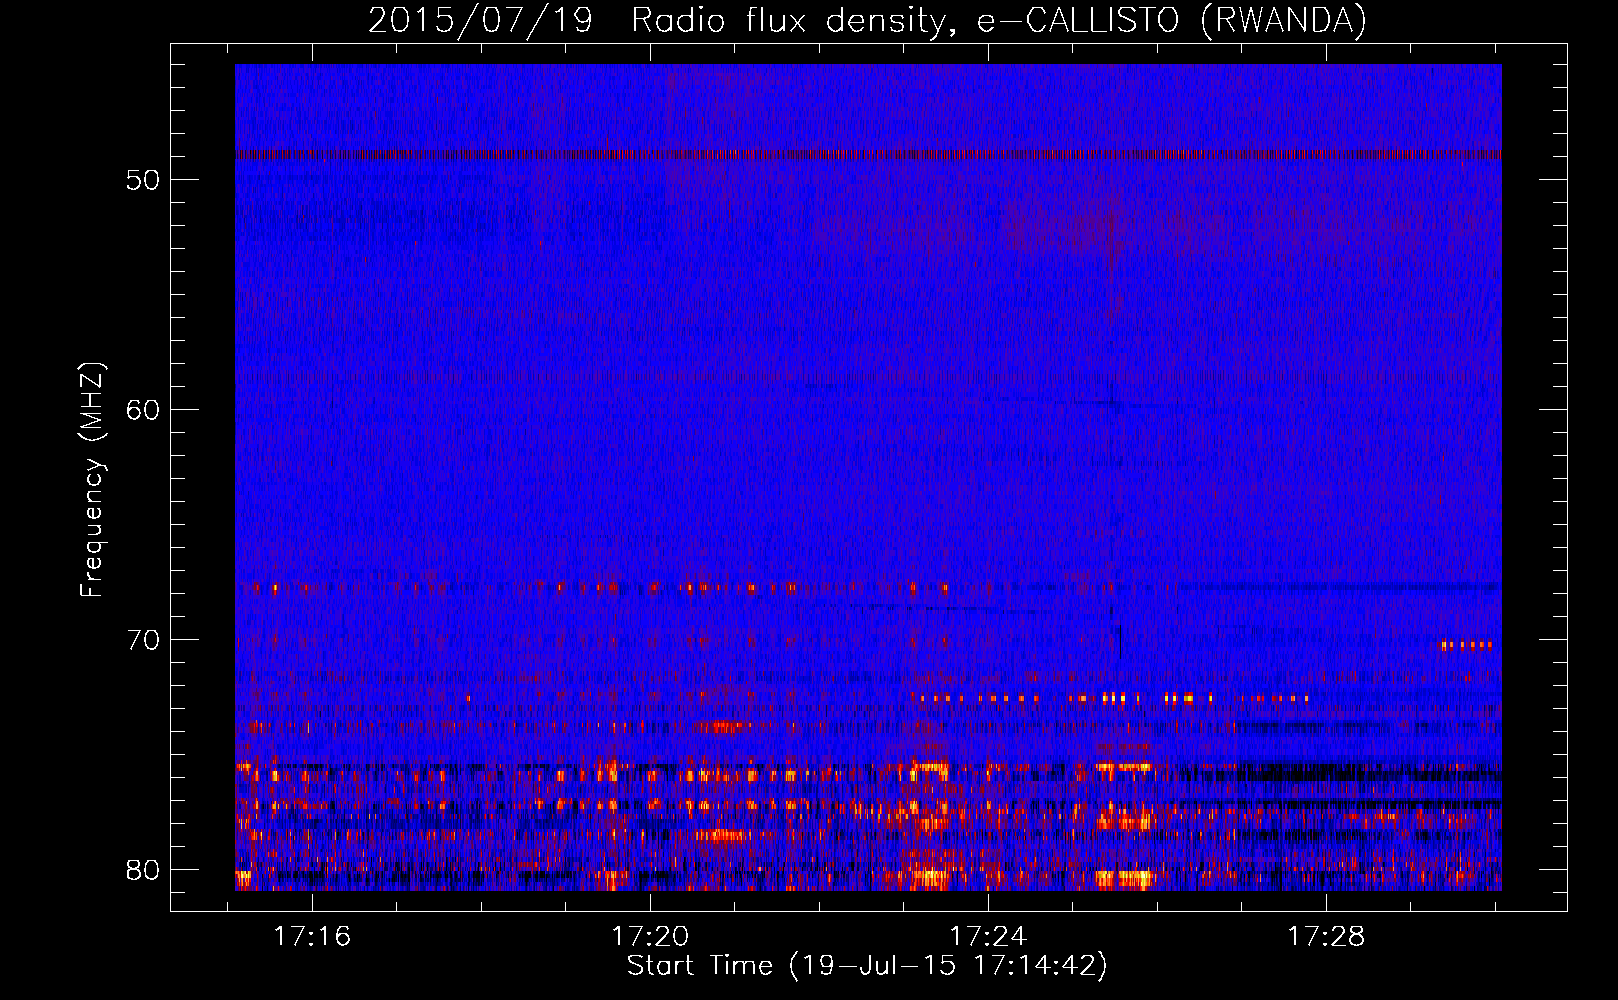Select the "Frequency (MHZ)" y-axis label
This screenshot has height=1000, width=1618.
point(92,480)
